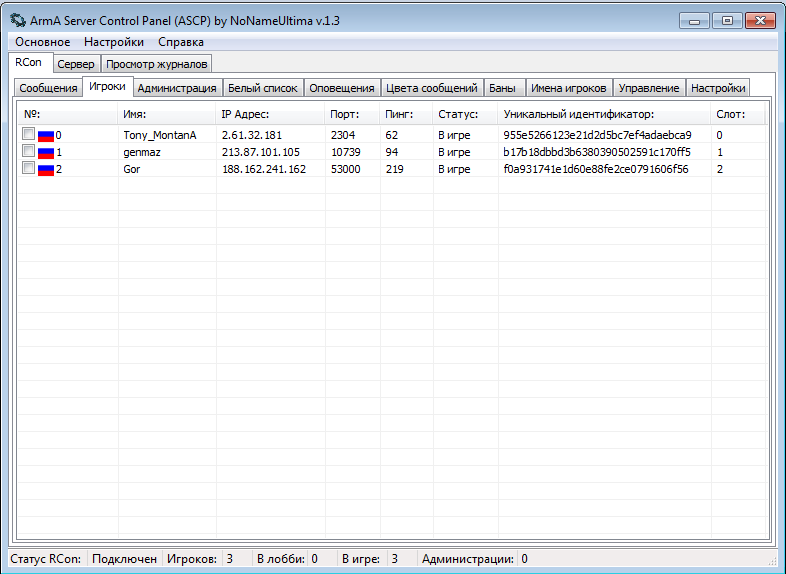Click the Игроков: count in status bar
The width and height of the screenshot is (786, 574).
point(230,559)
